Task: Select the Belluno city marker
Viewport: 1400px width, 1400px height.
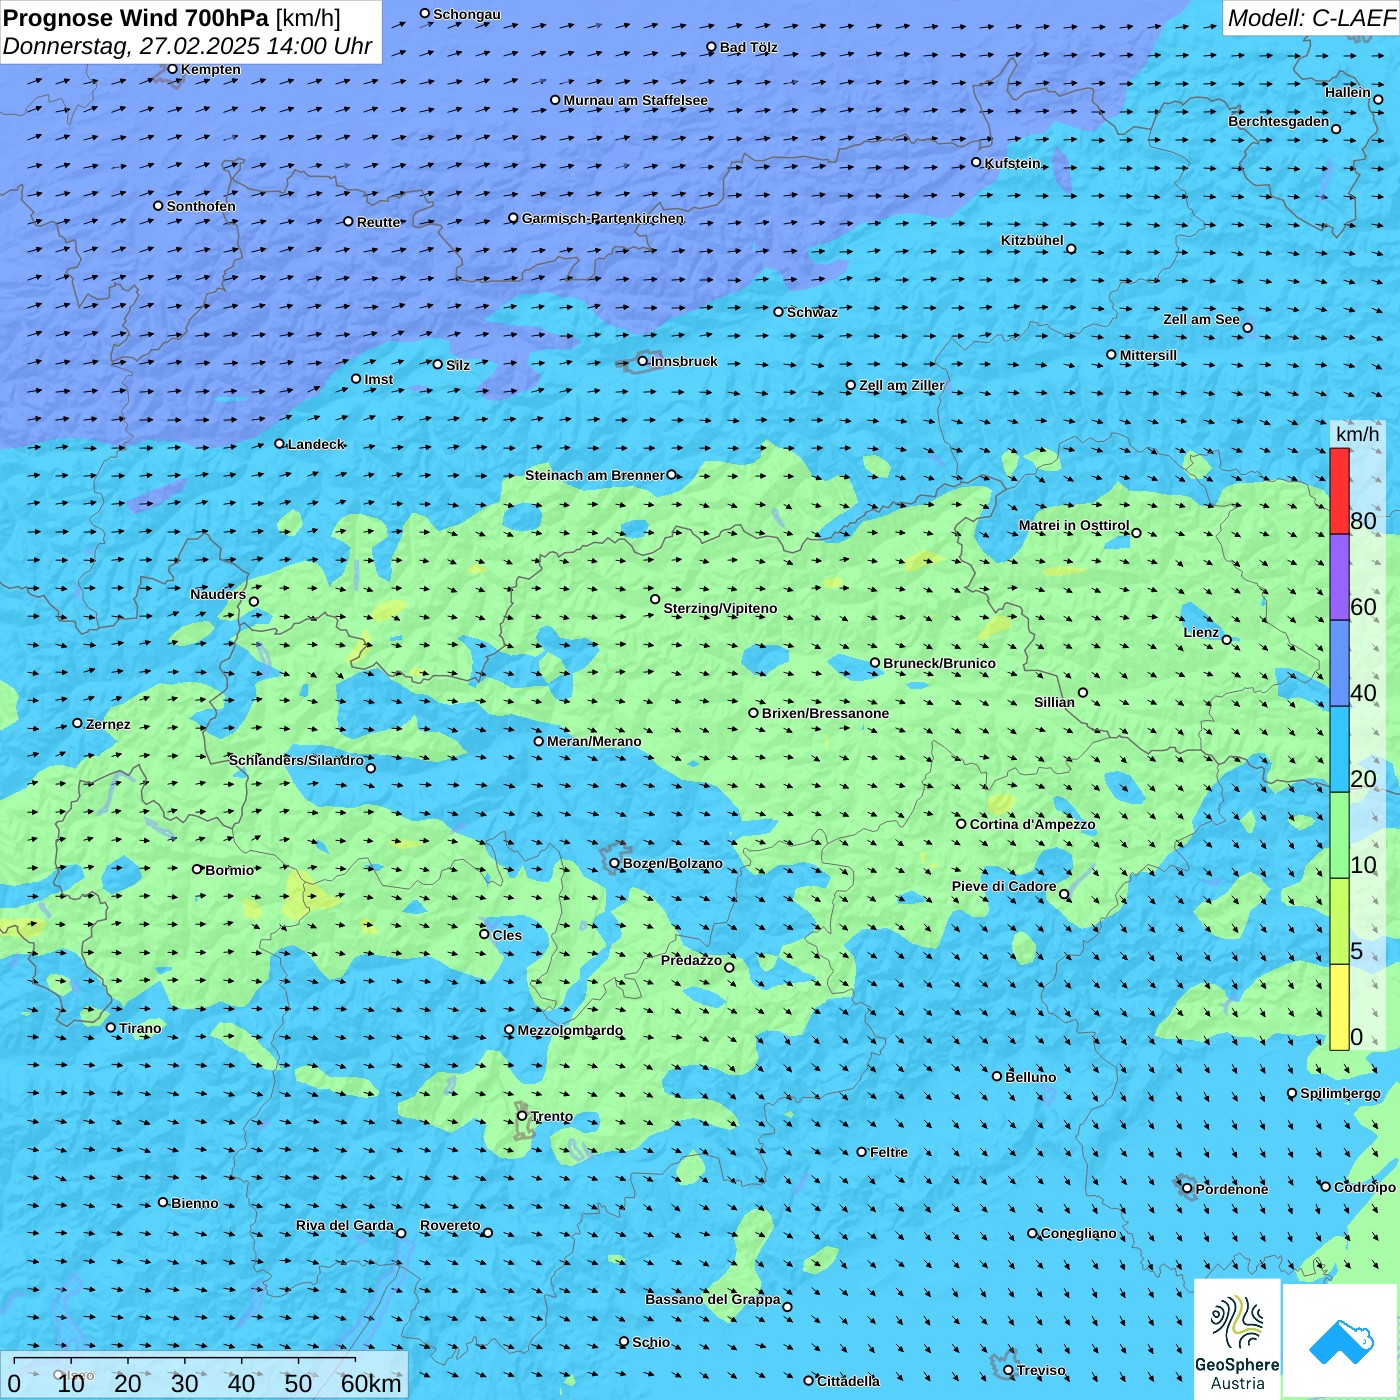Action: [x=996, y=1076]
